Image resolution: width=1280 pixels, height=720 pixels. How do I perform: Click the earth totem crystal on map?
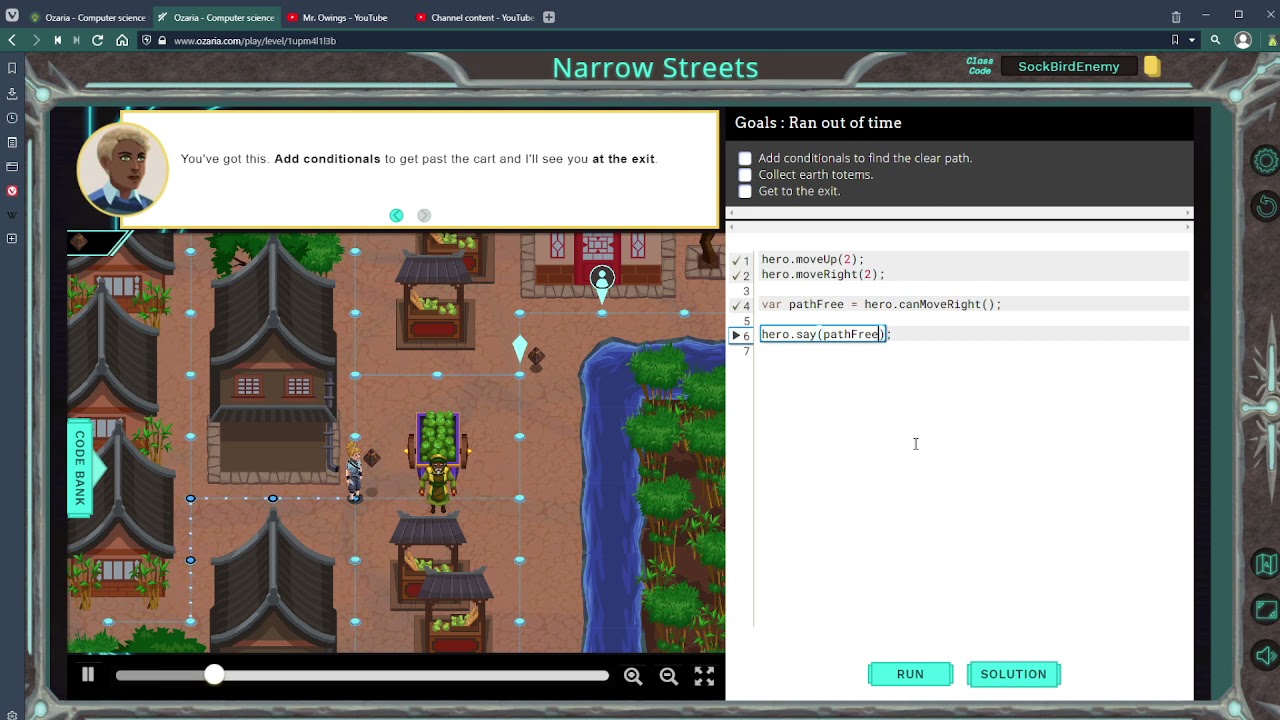pos(519,348)
